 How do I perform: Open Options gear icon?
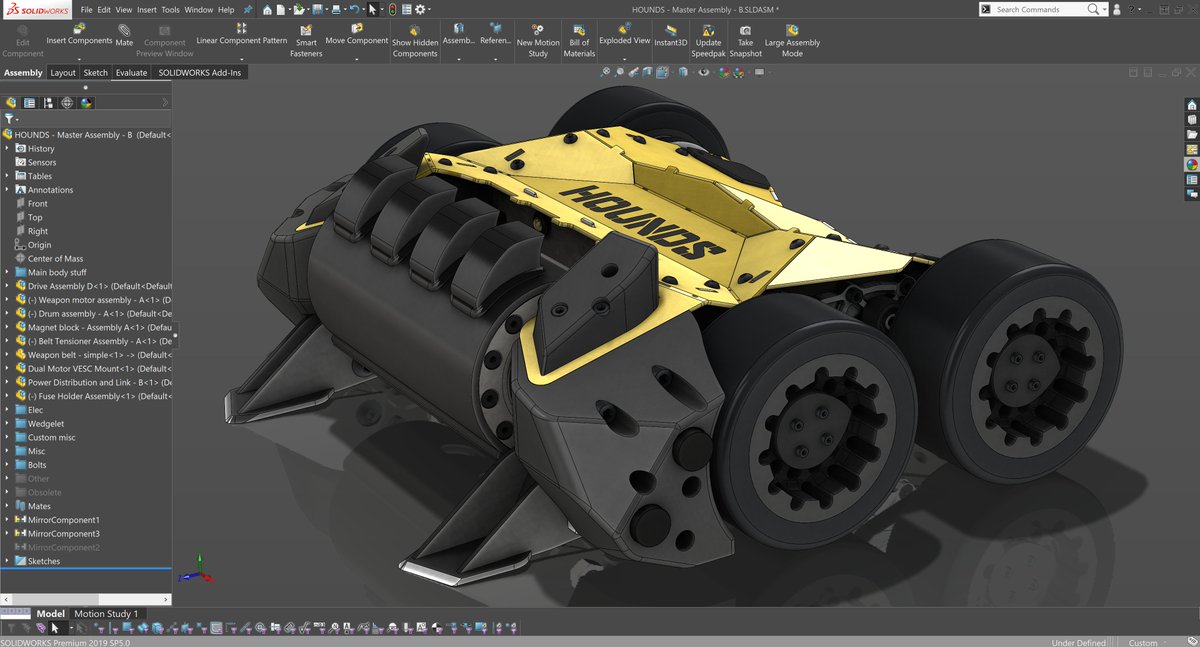click(420, 9)
